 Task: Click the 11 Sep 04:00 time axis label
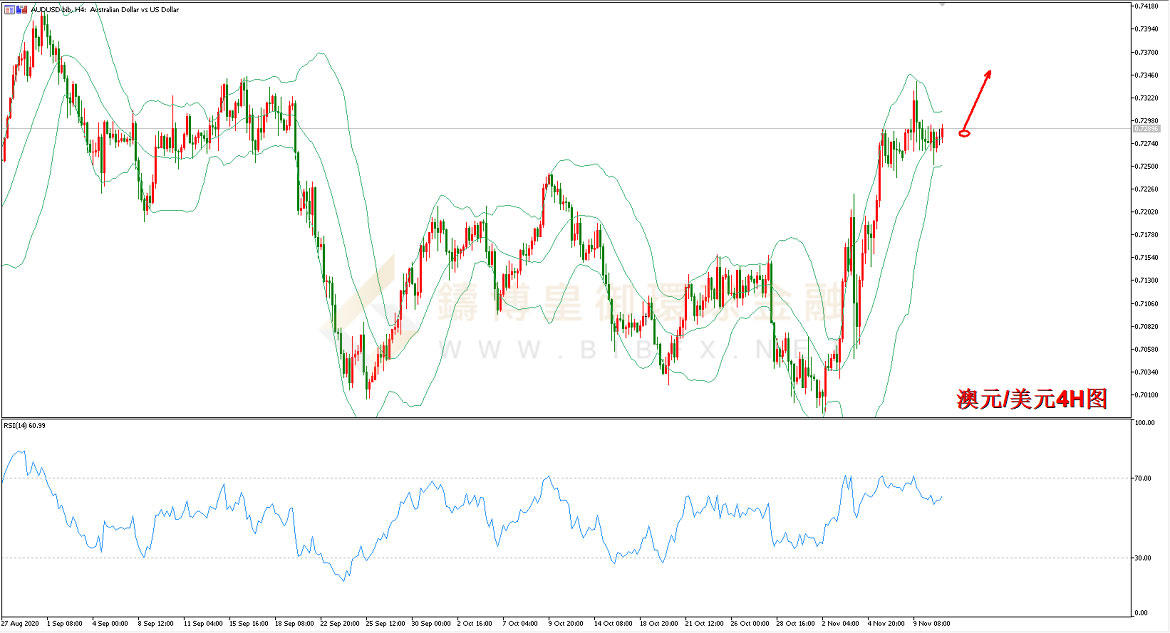203,623
